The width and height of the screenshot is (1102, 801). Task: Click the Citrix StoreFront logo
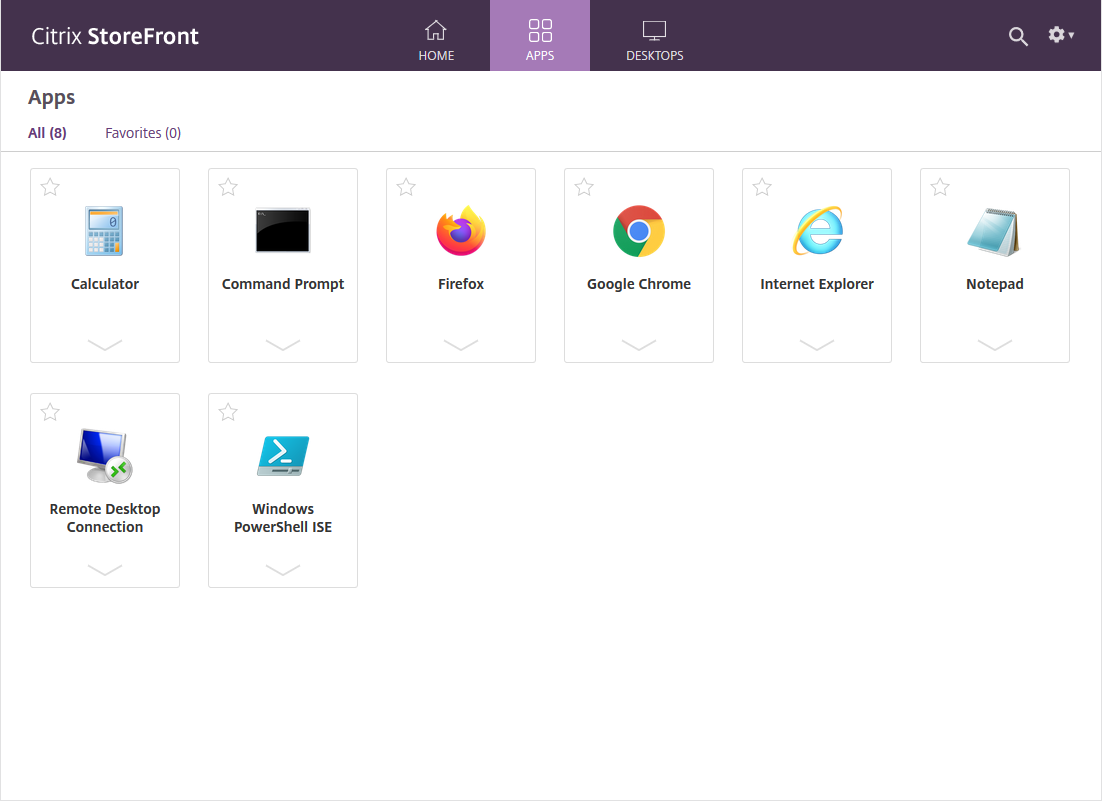[115, 36]
